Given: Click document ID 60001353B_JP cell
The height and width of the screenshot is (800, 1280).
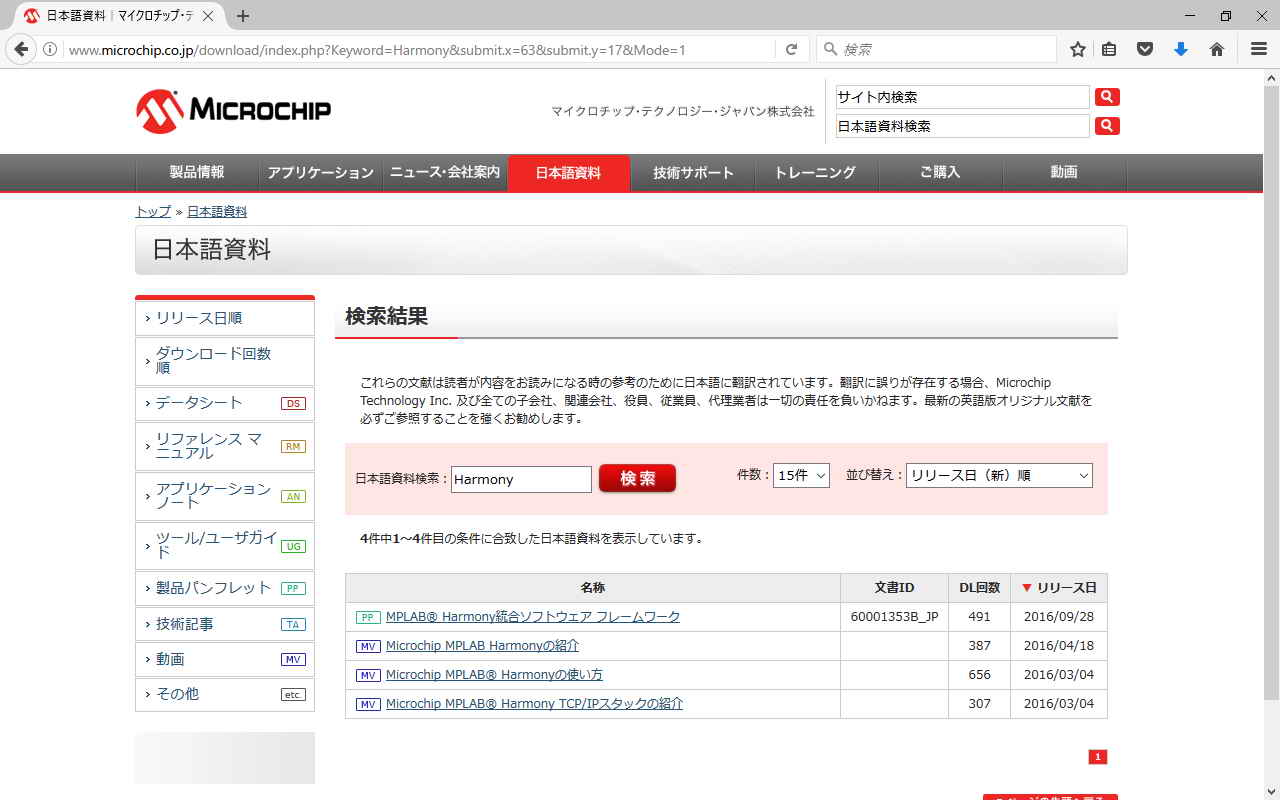Looking at the screenshot, I should [894, 617].
